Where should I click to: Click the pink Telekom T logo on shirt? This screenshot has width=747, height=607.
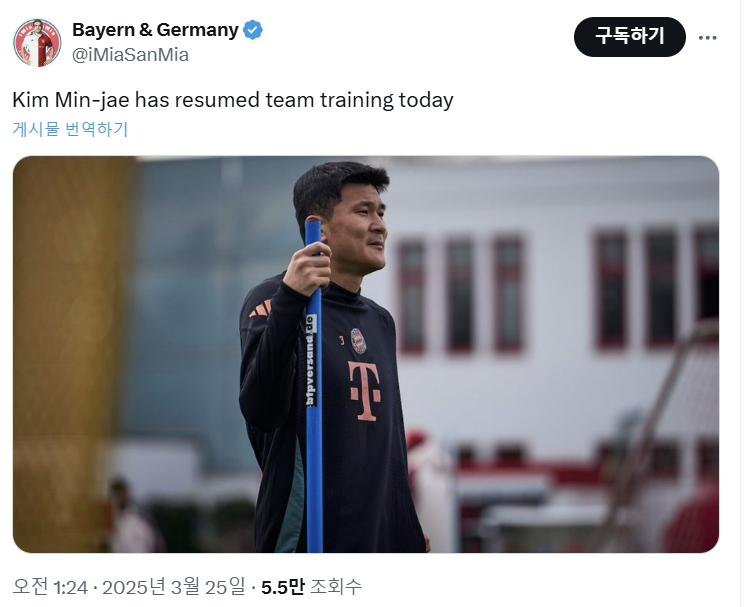click(364, 391)
